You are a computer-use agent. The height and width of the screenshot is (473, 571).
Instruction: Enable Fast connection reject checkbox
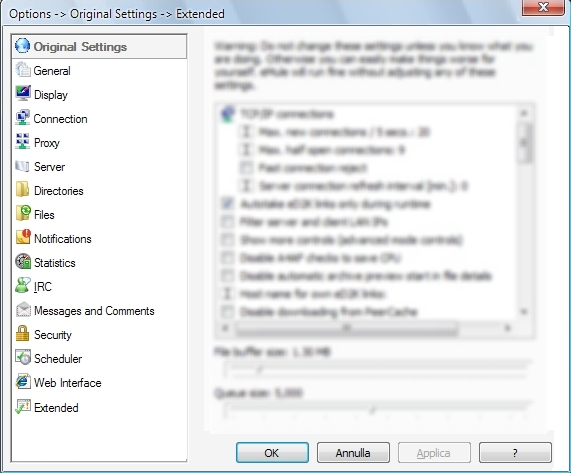[x=246, y=168]
